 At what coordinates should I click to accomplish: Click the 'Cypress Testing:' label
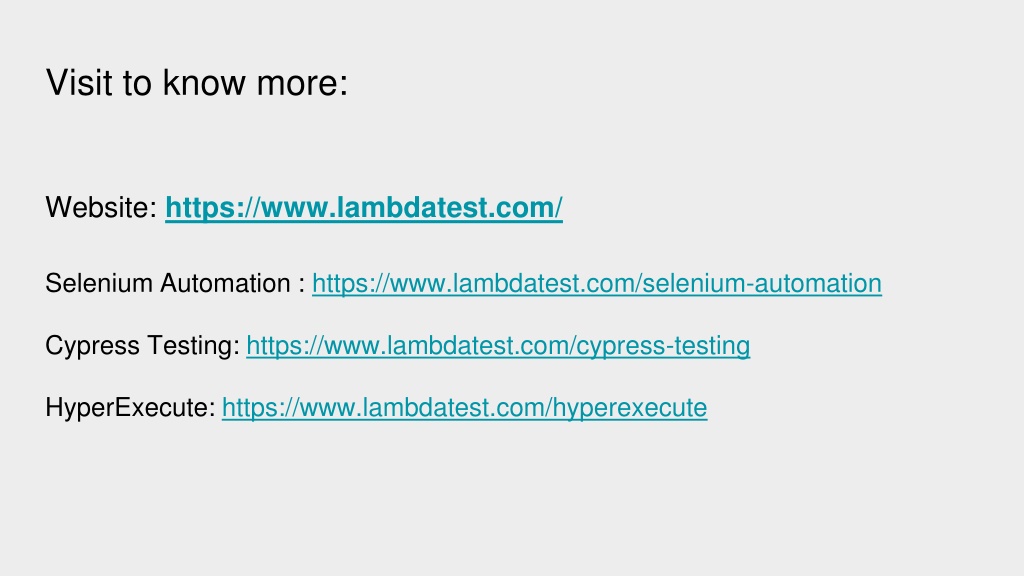point(142,346)
